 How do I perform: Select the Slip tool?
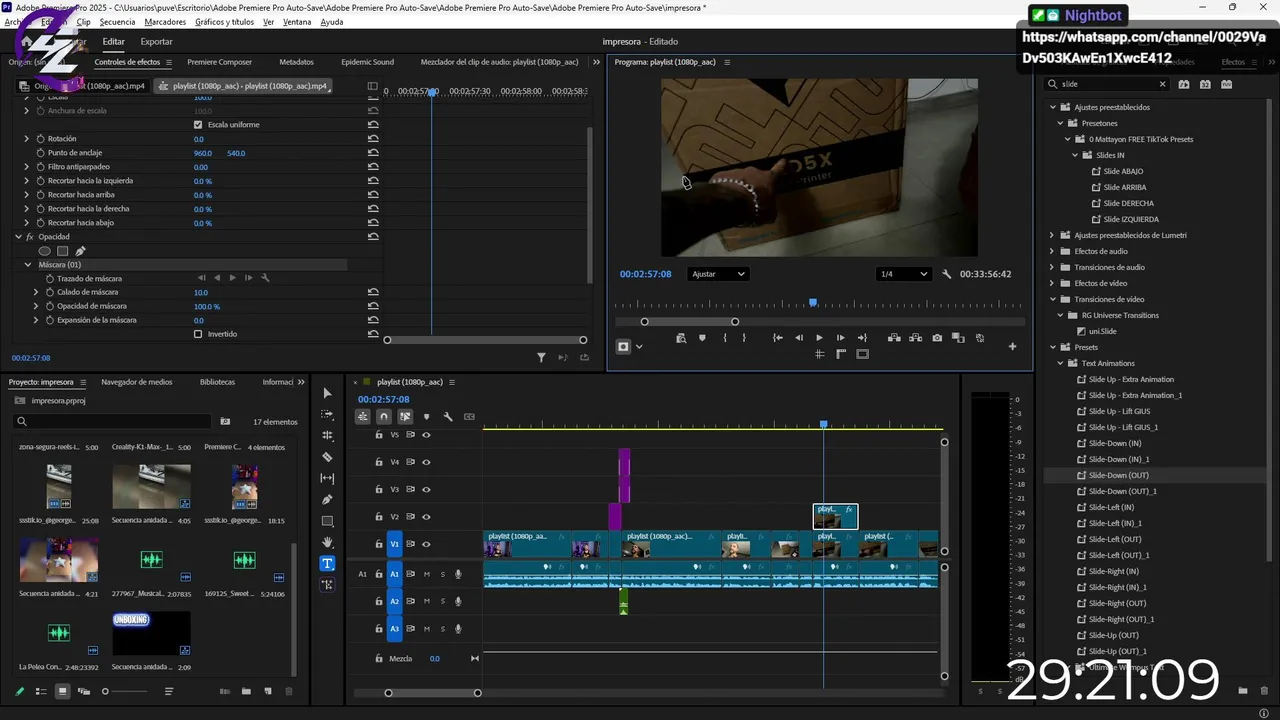(x=327, y=478)
